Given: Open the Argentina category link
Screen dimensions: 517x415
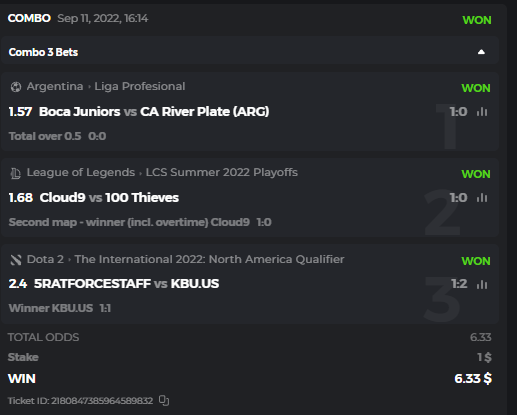Looking at the screenshot, I should click(x=55, y=86).
